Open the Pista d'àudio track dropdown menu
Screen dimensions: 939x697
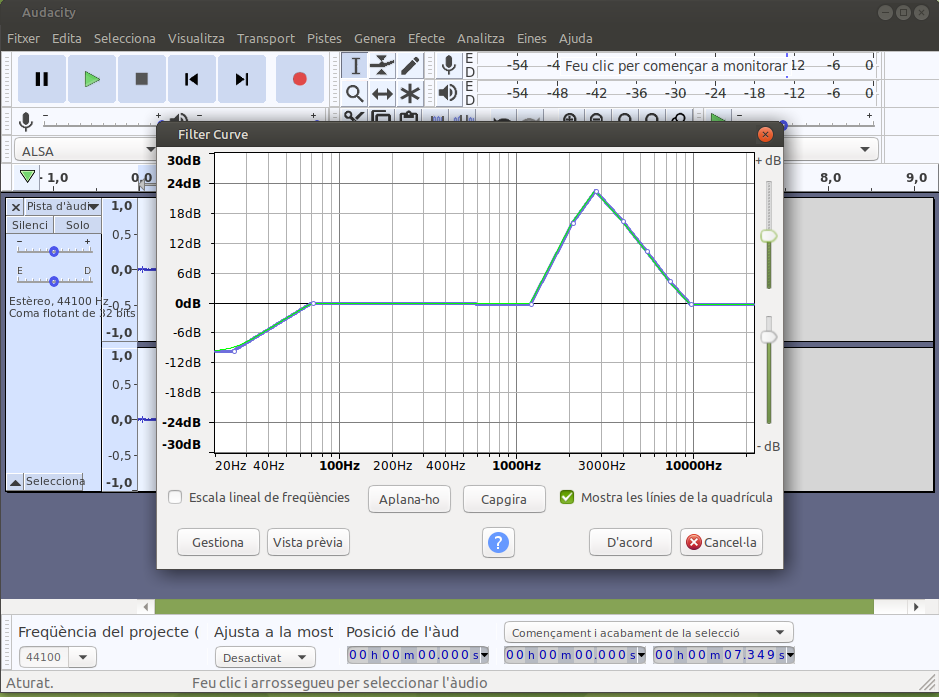62,207
